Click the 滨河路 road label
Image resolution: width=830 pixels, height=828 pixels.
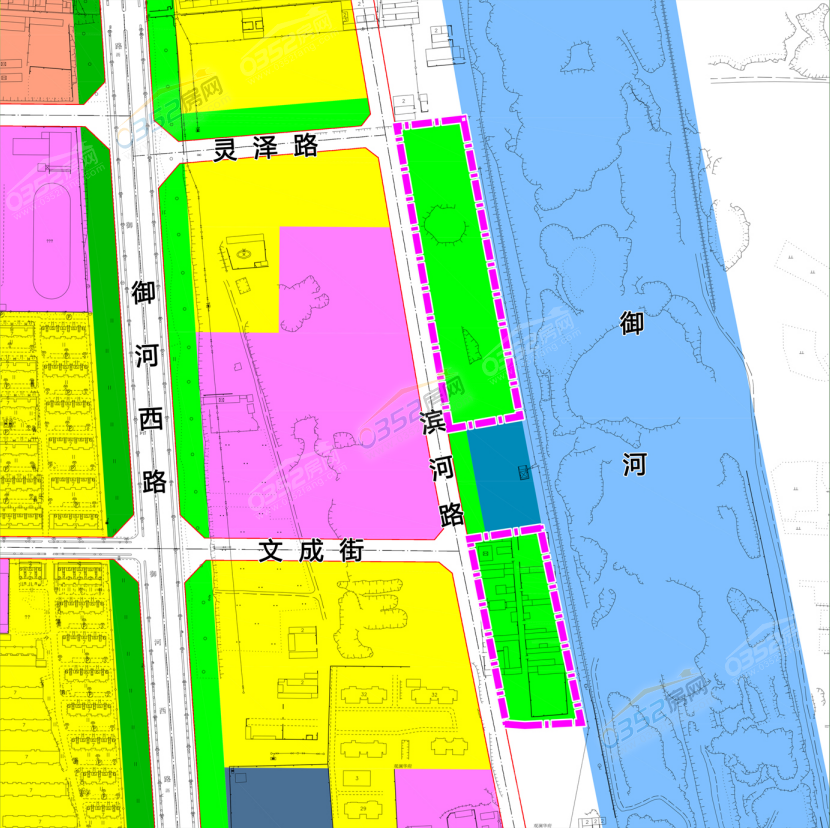coord(441,466)
